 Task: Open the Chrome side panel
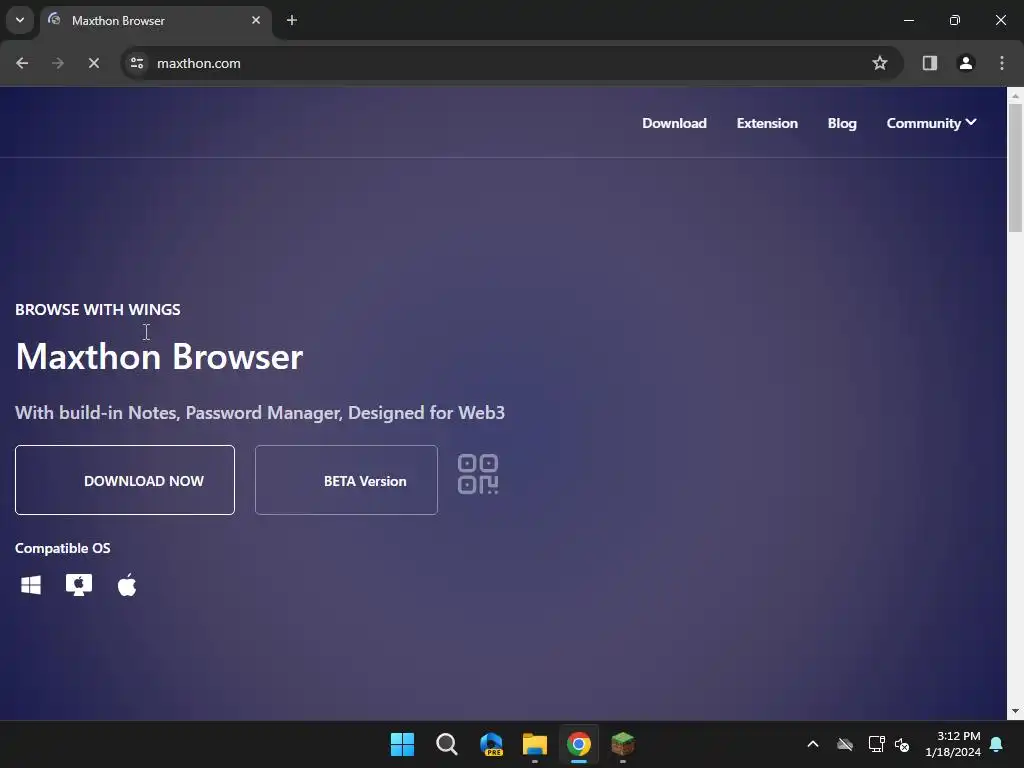coord(929,63)
